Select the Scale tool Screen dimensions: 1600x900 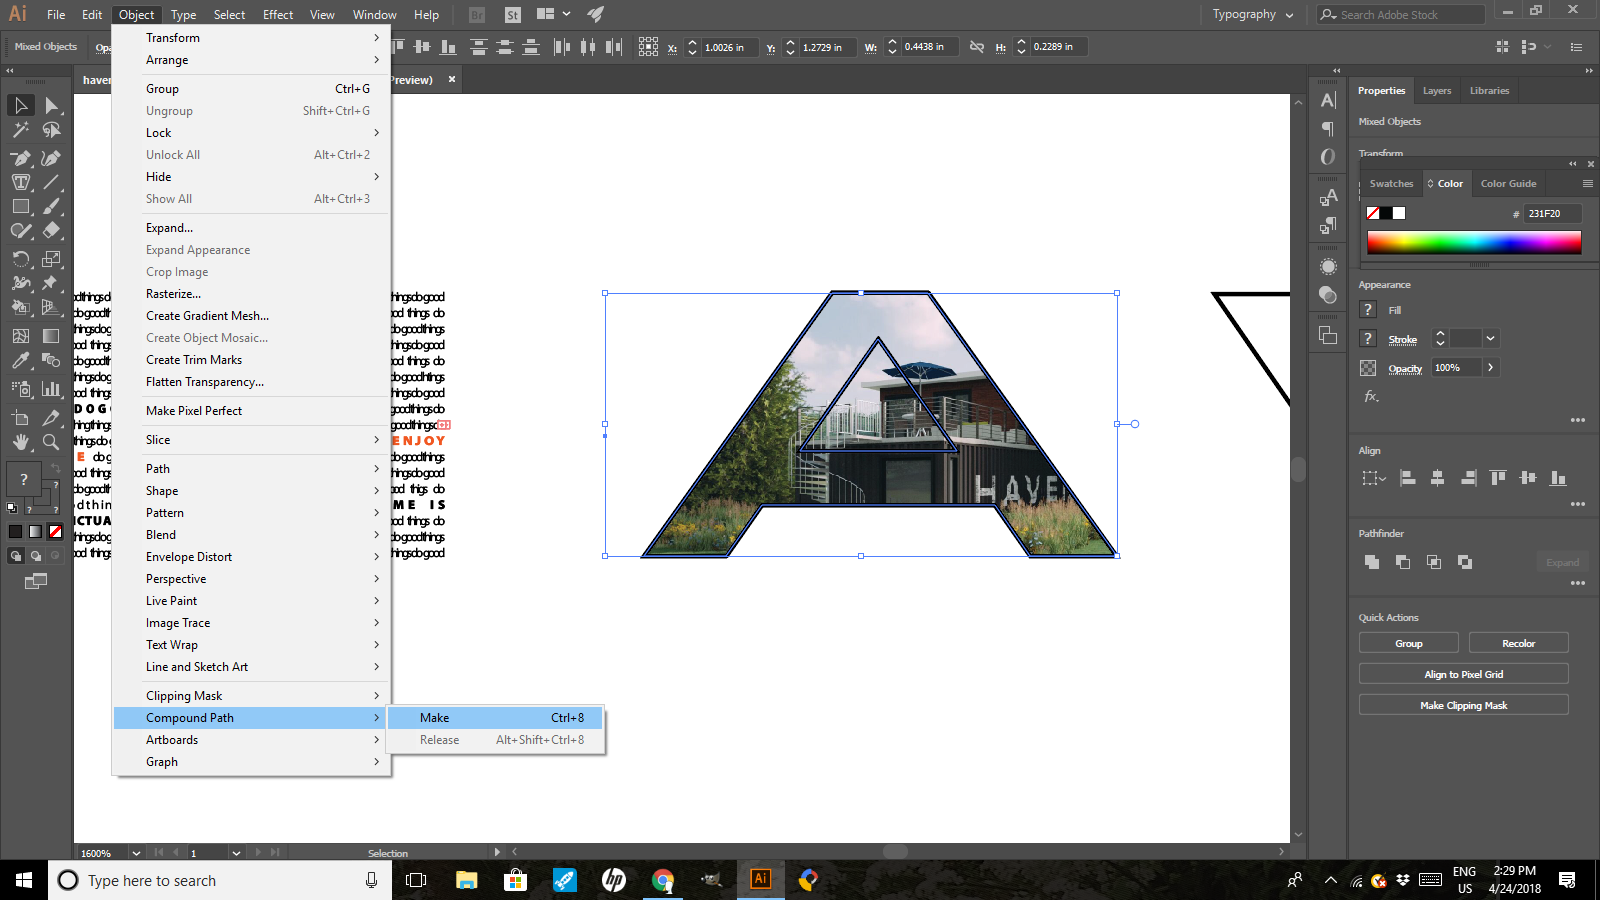51,259
